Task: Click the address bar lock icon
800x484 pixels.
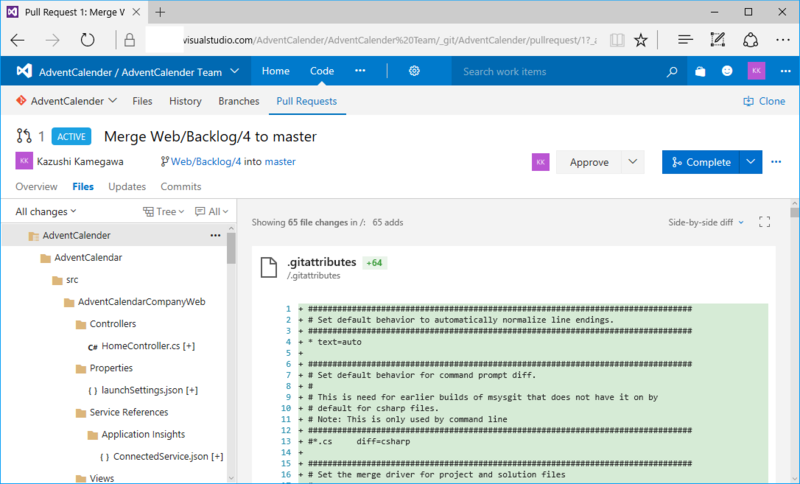Action: [130, 40]
